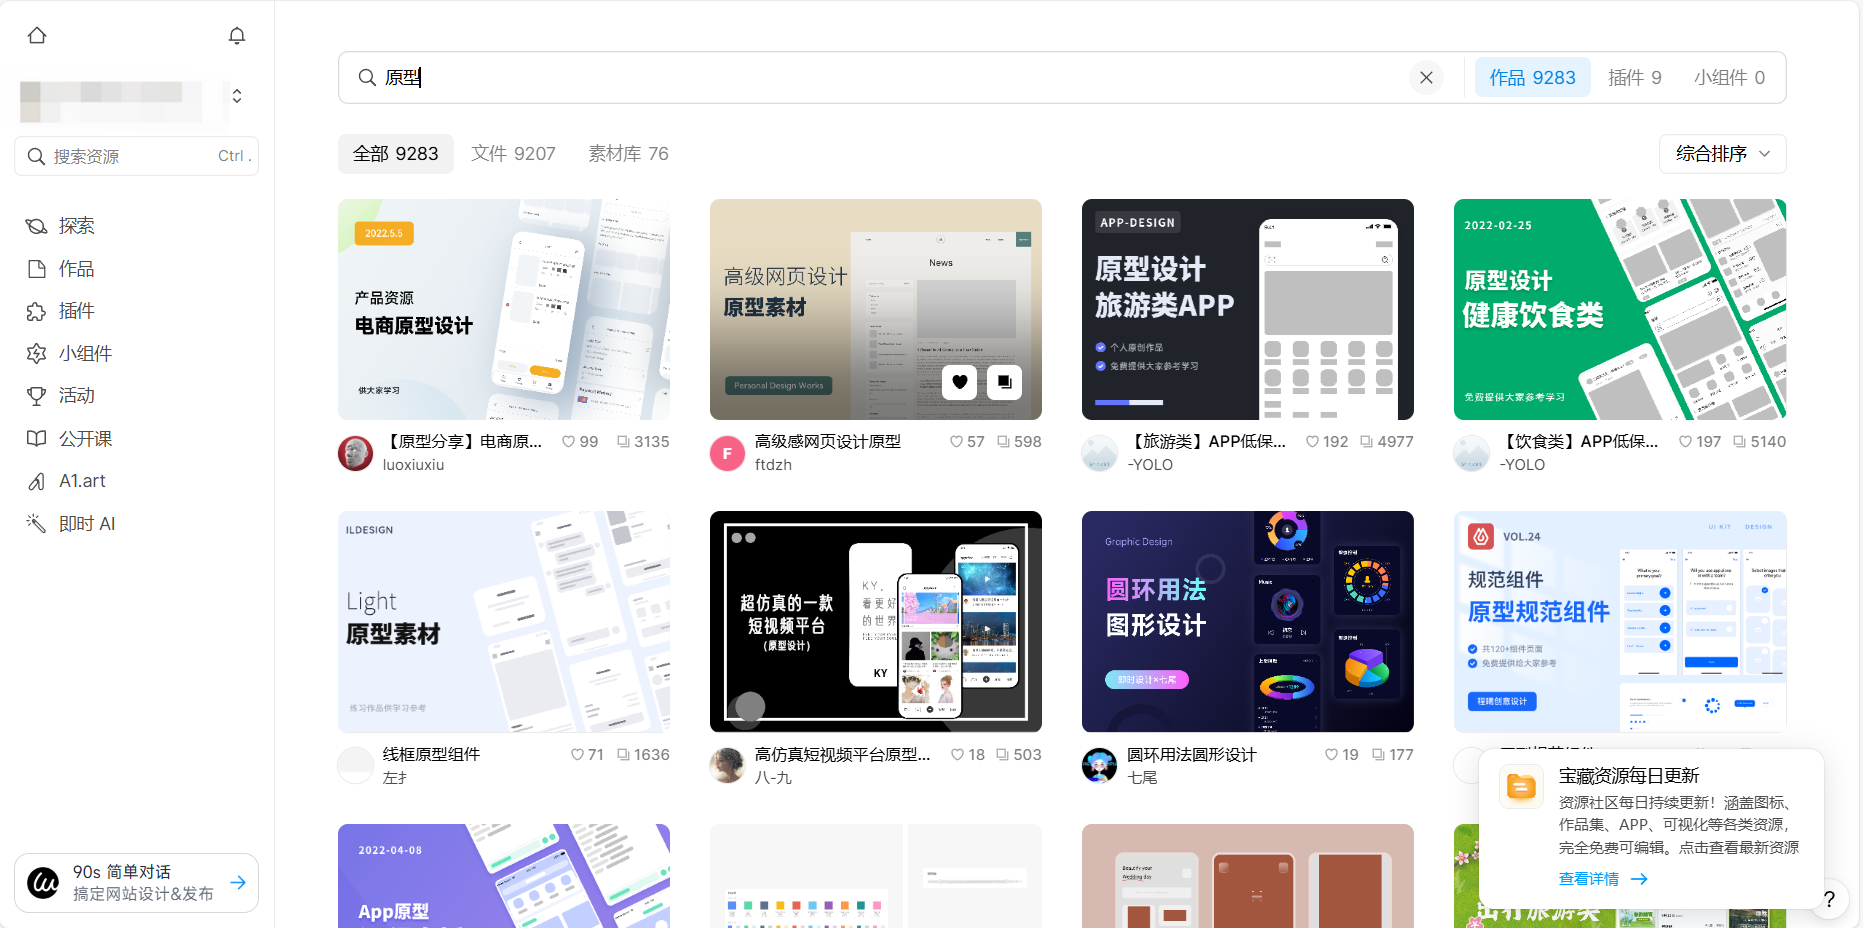
Task: Click the heart count 197 for 饮食类APP
Action: [1700, 442]
